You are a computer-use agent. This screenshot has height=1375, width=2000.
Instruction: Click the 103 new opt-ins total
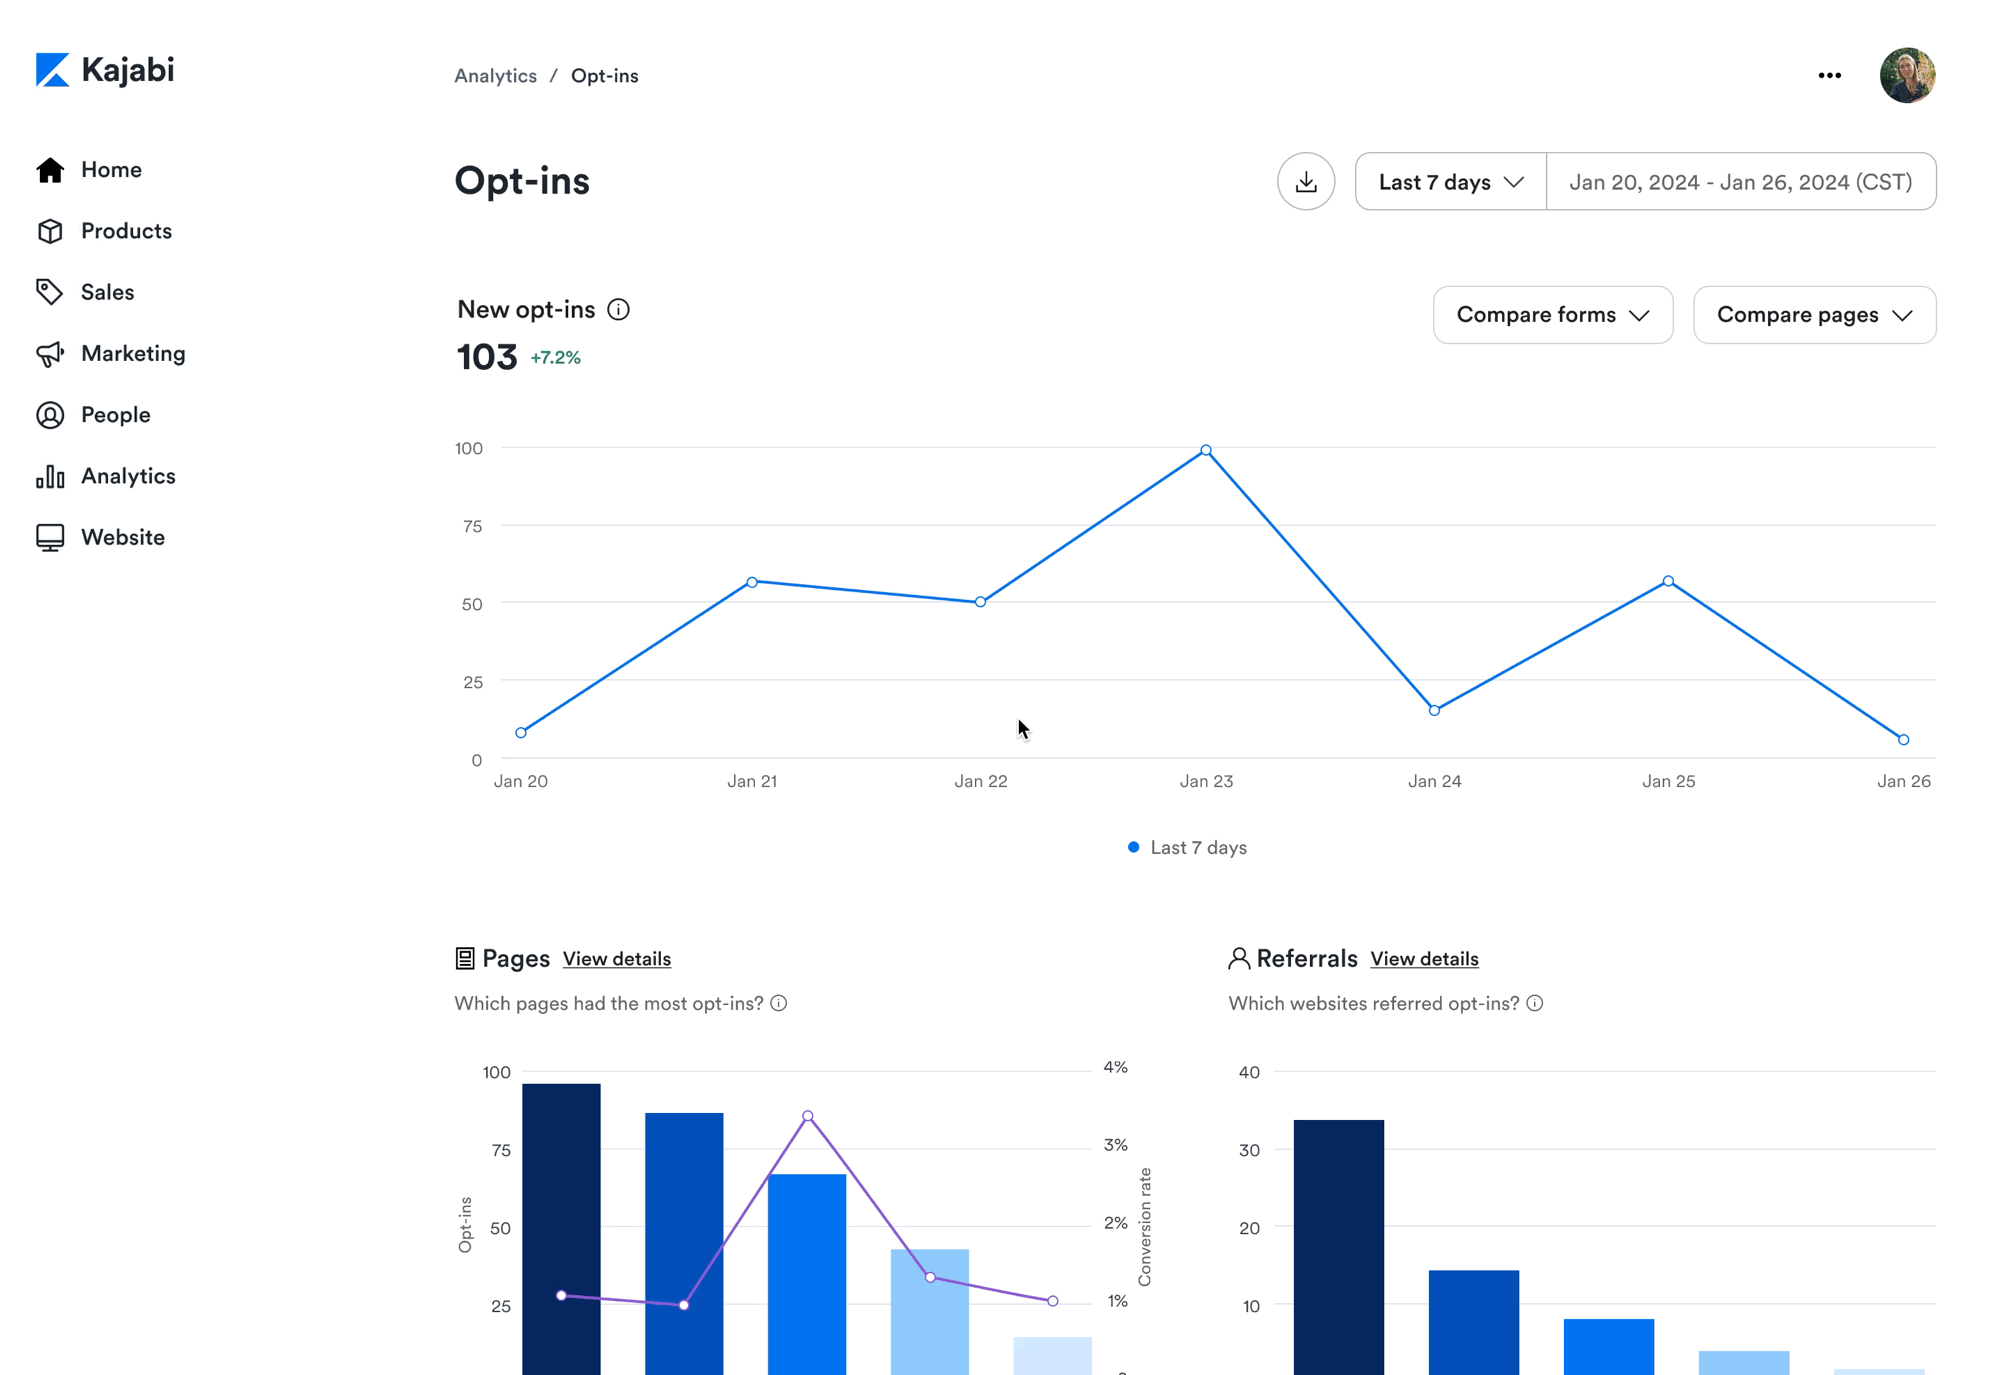[x=486, y=357]
